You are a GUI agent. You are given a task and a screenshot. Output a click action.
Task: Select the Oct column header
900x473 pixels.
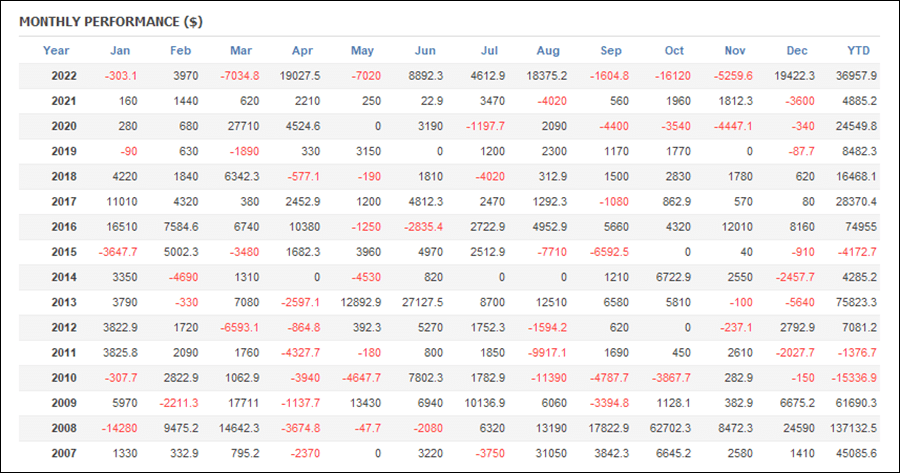pos(674,51)
